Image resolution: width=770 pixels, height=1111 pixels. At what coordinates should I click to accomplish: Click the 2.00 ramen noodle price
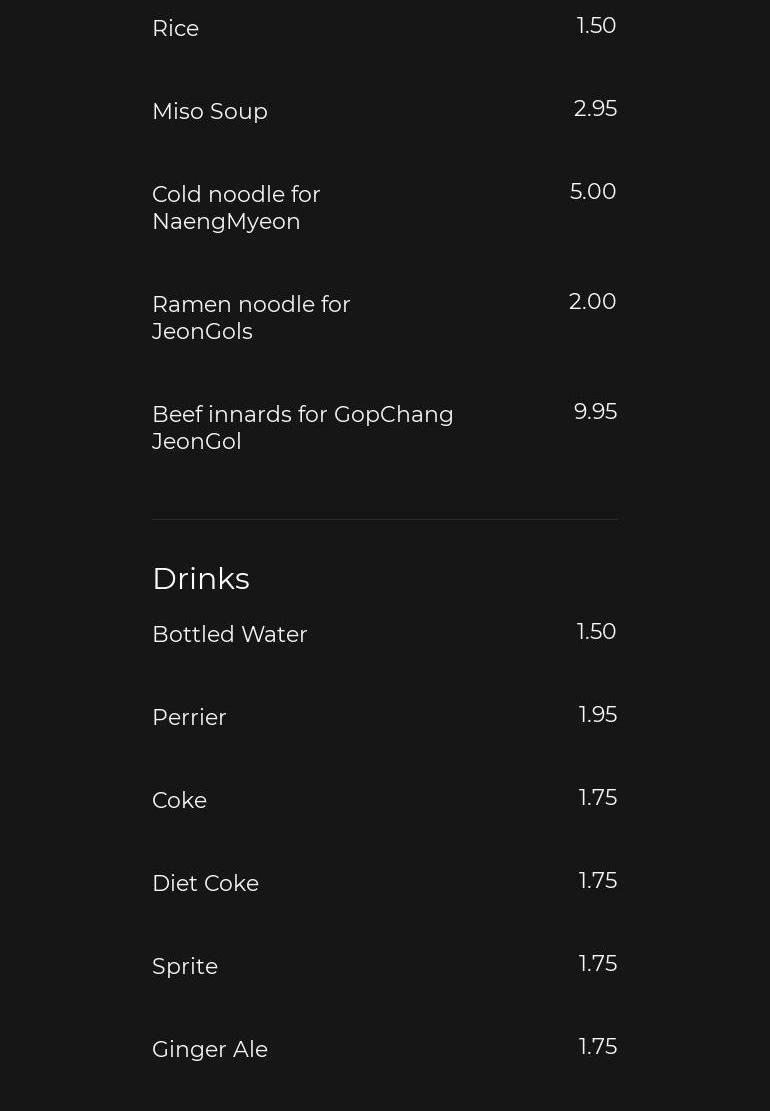(x=592, y=301)
